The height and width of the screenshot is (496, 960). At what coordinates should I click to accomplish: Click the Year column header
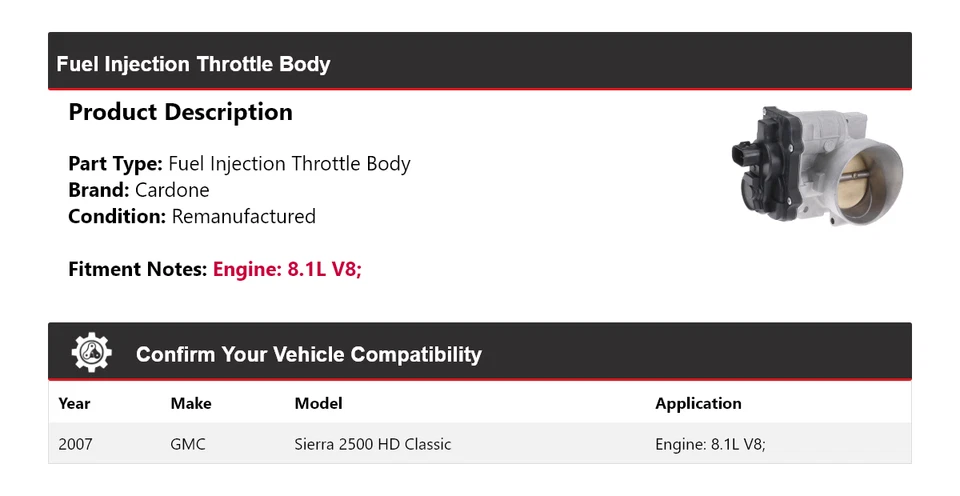[x=74, y=404]
